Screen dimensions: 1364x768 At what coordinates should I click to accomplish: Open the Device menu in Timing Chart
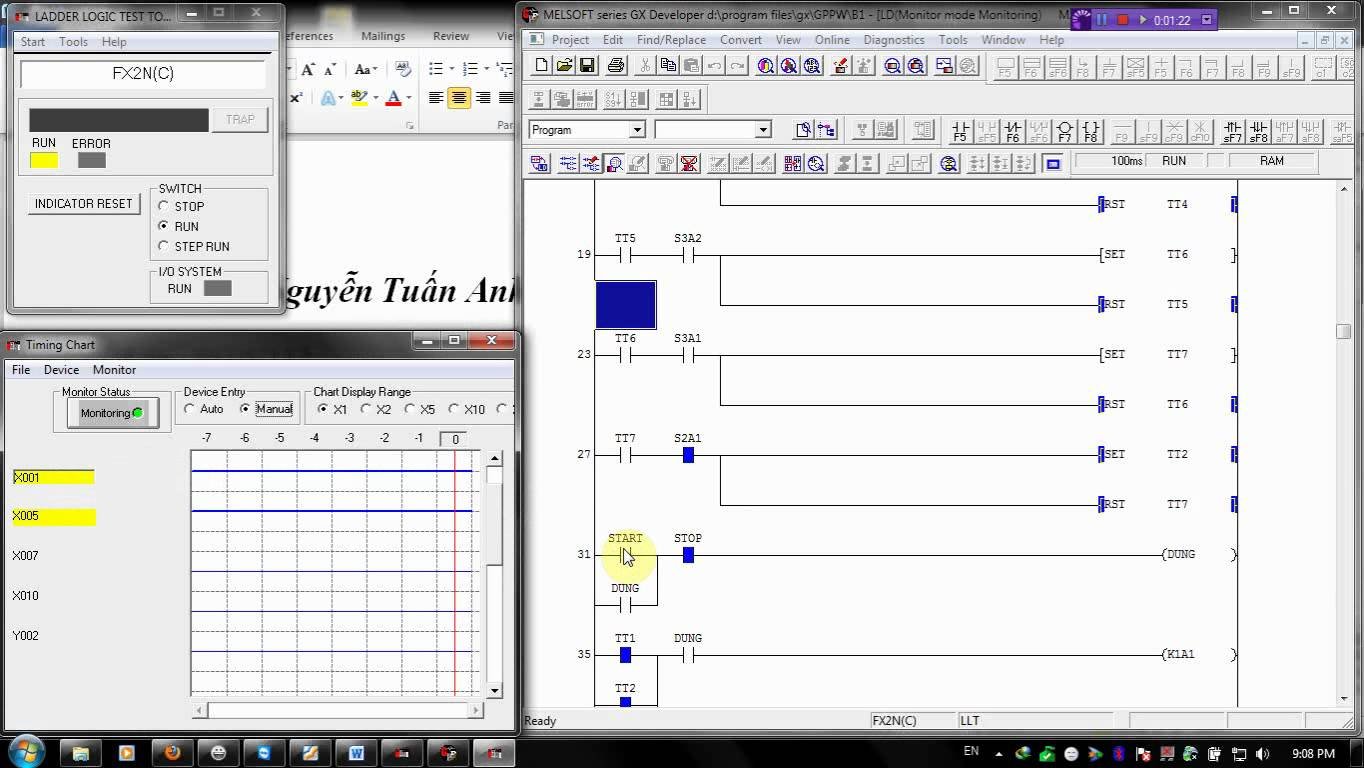point(61,370)
